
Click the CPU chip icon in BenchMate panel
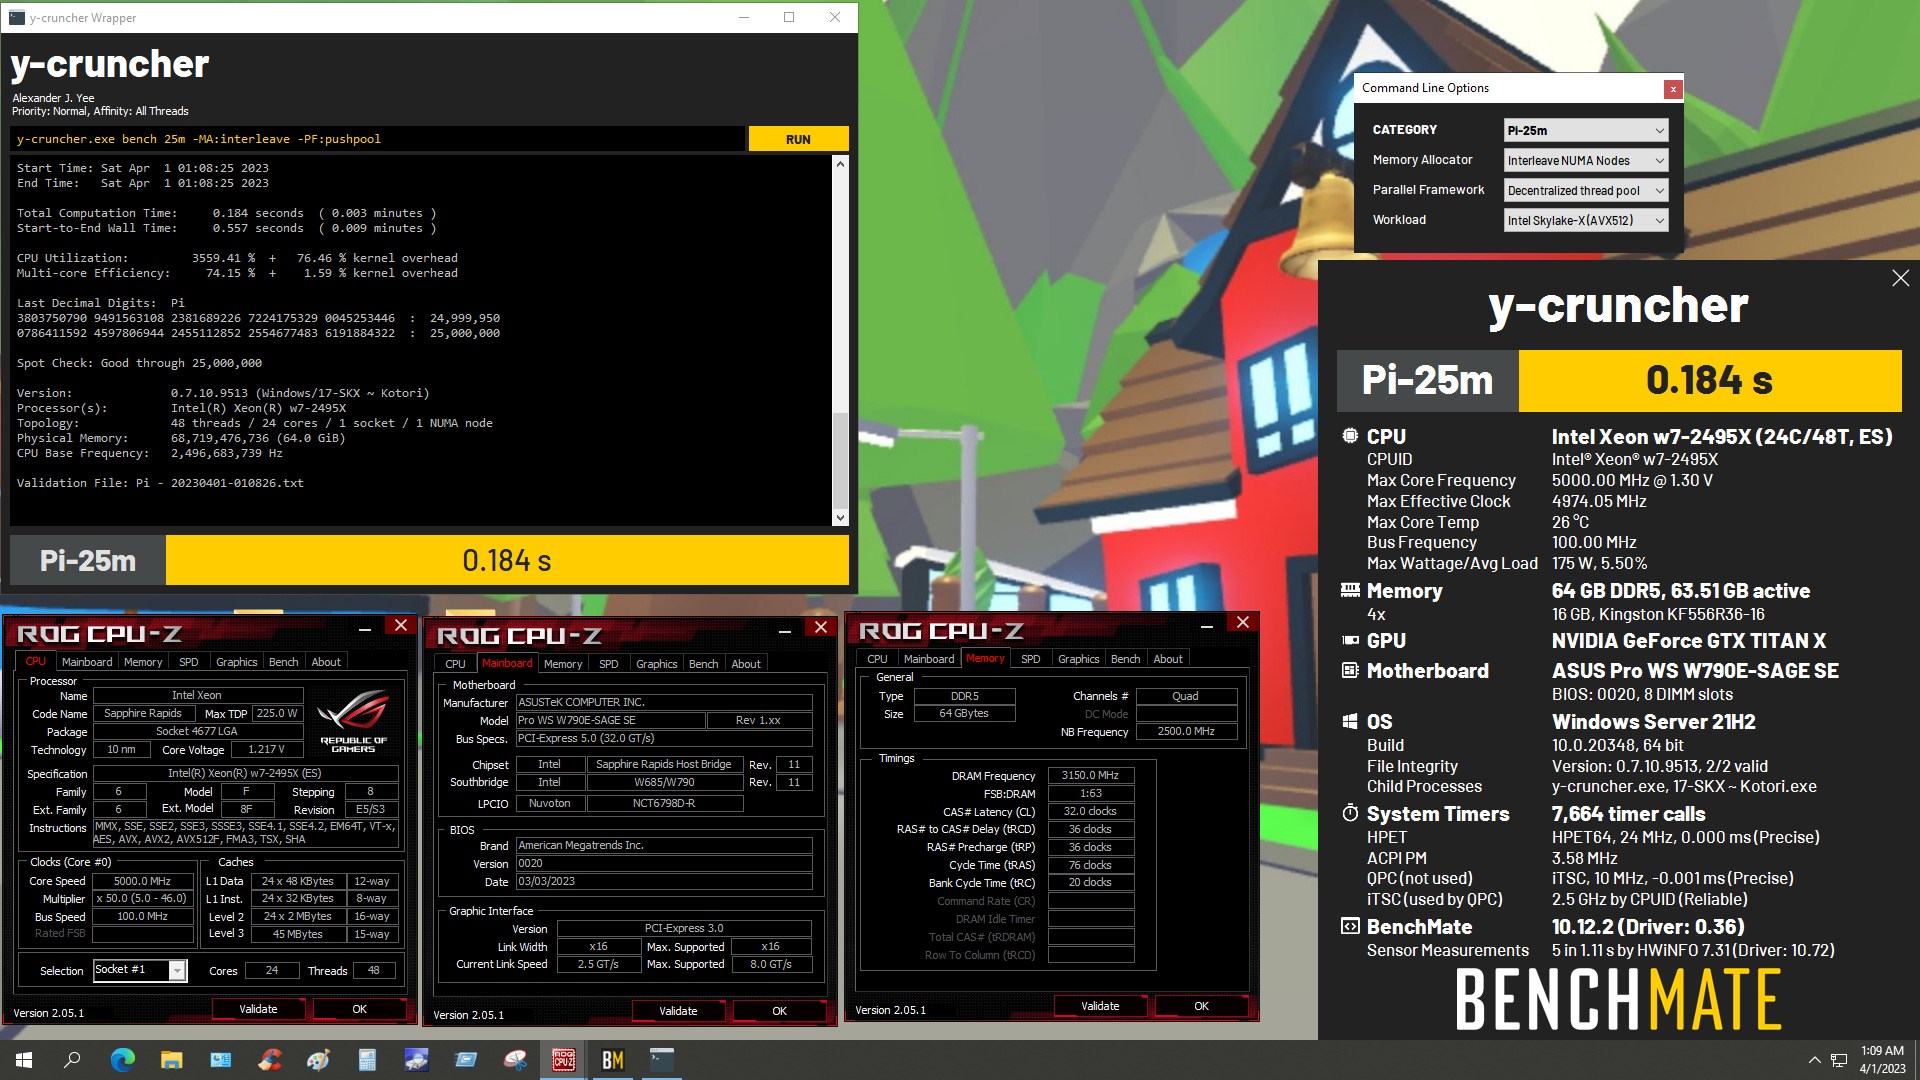point(1350,437)
